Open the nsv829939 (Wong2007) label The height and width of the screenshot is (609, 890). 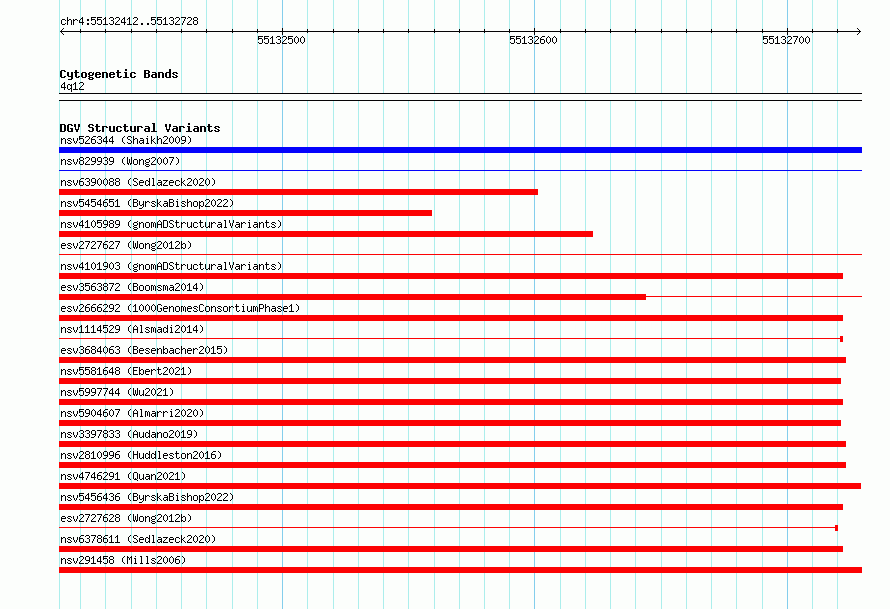[120, 161]
